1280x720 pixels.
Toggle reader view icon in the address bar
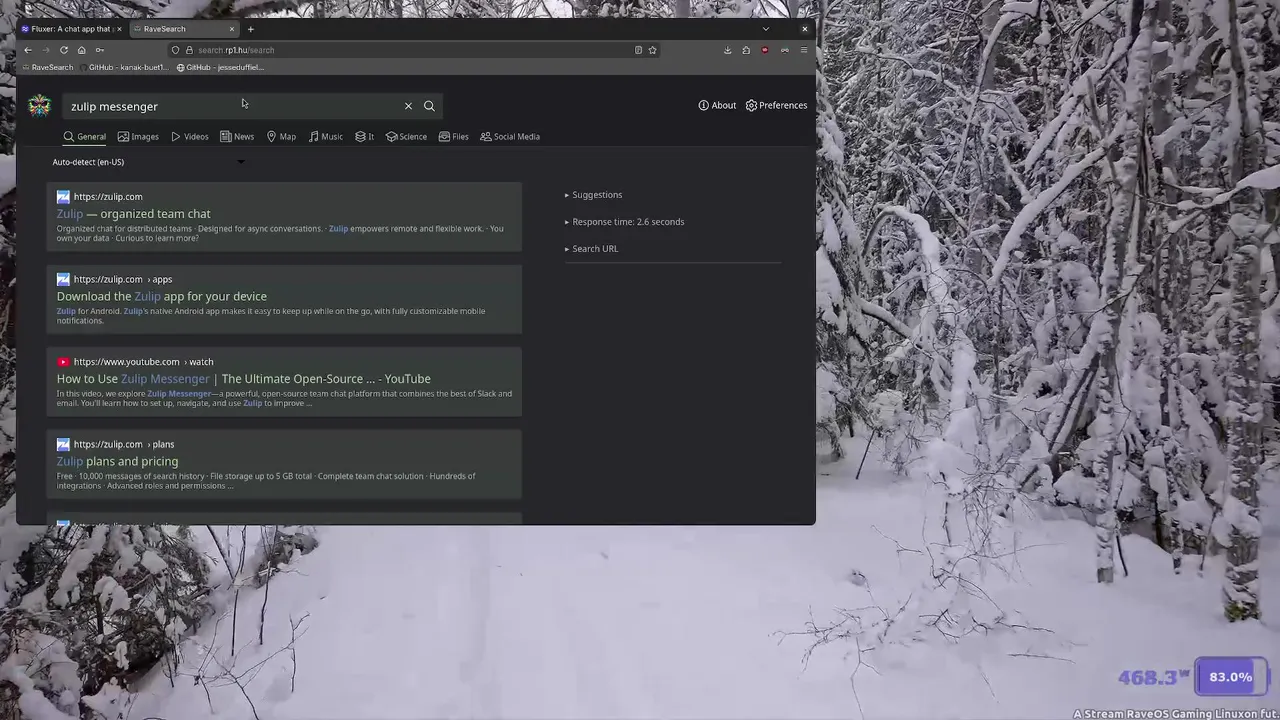pyautogui.click(x=638, y=50)
